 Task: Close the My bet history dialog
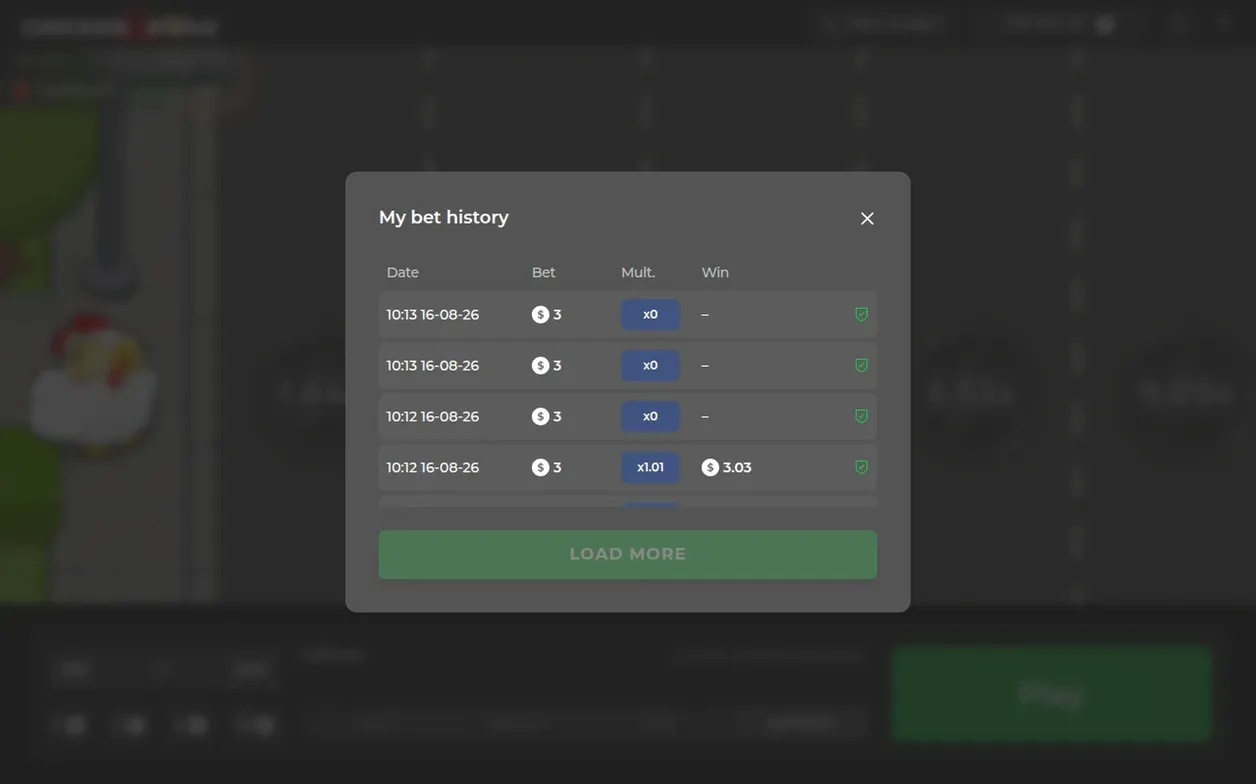[867, 218]
